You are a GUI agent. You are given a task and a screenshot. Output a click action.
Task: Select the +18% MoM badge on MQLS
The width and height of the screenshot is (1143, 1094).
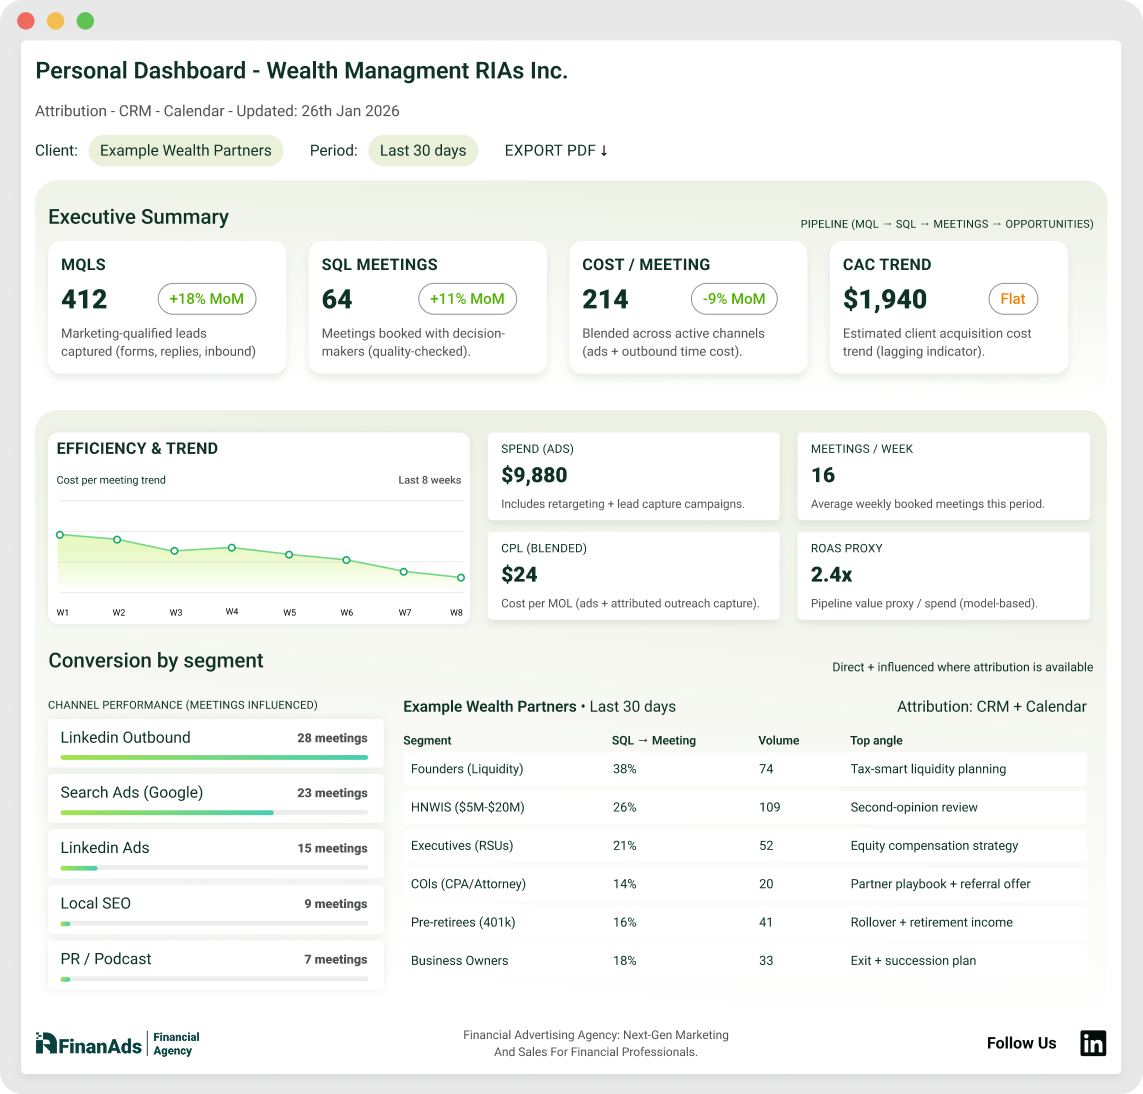(x=207, y=299)
